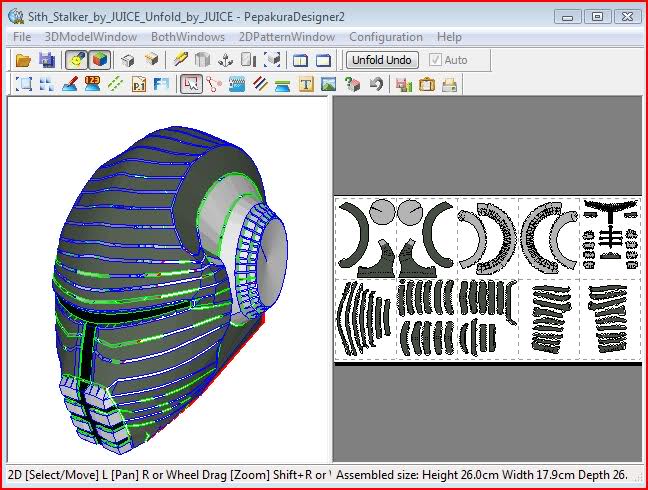Image resolution: width=648 pixels, height=490 pixels.
Task: Click the pink disk with chart icon
Action: pyautogui.click(x=403, y=84)
